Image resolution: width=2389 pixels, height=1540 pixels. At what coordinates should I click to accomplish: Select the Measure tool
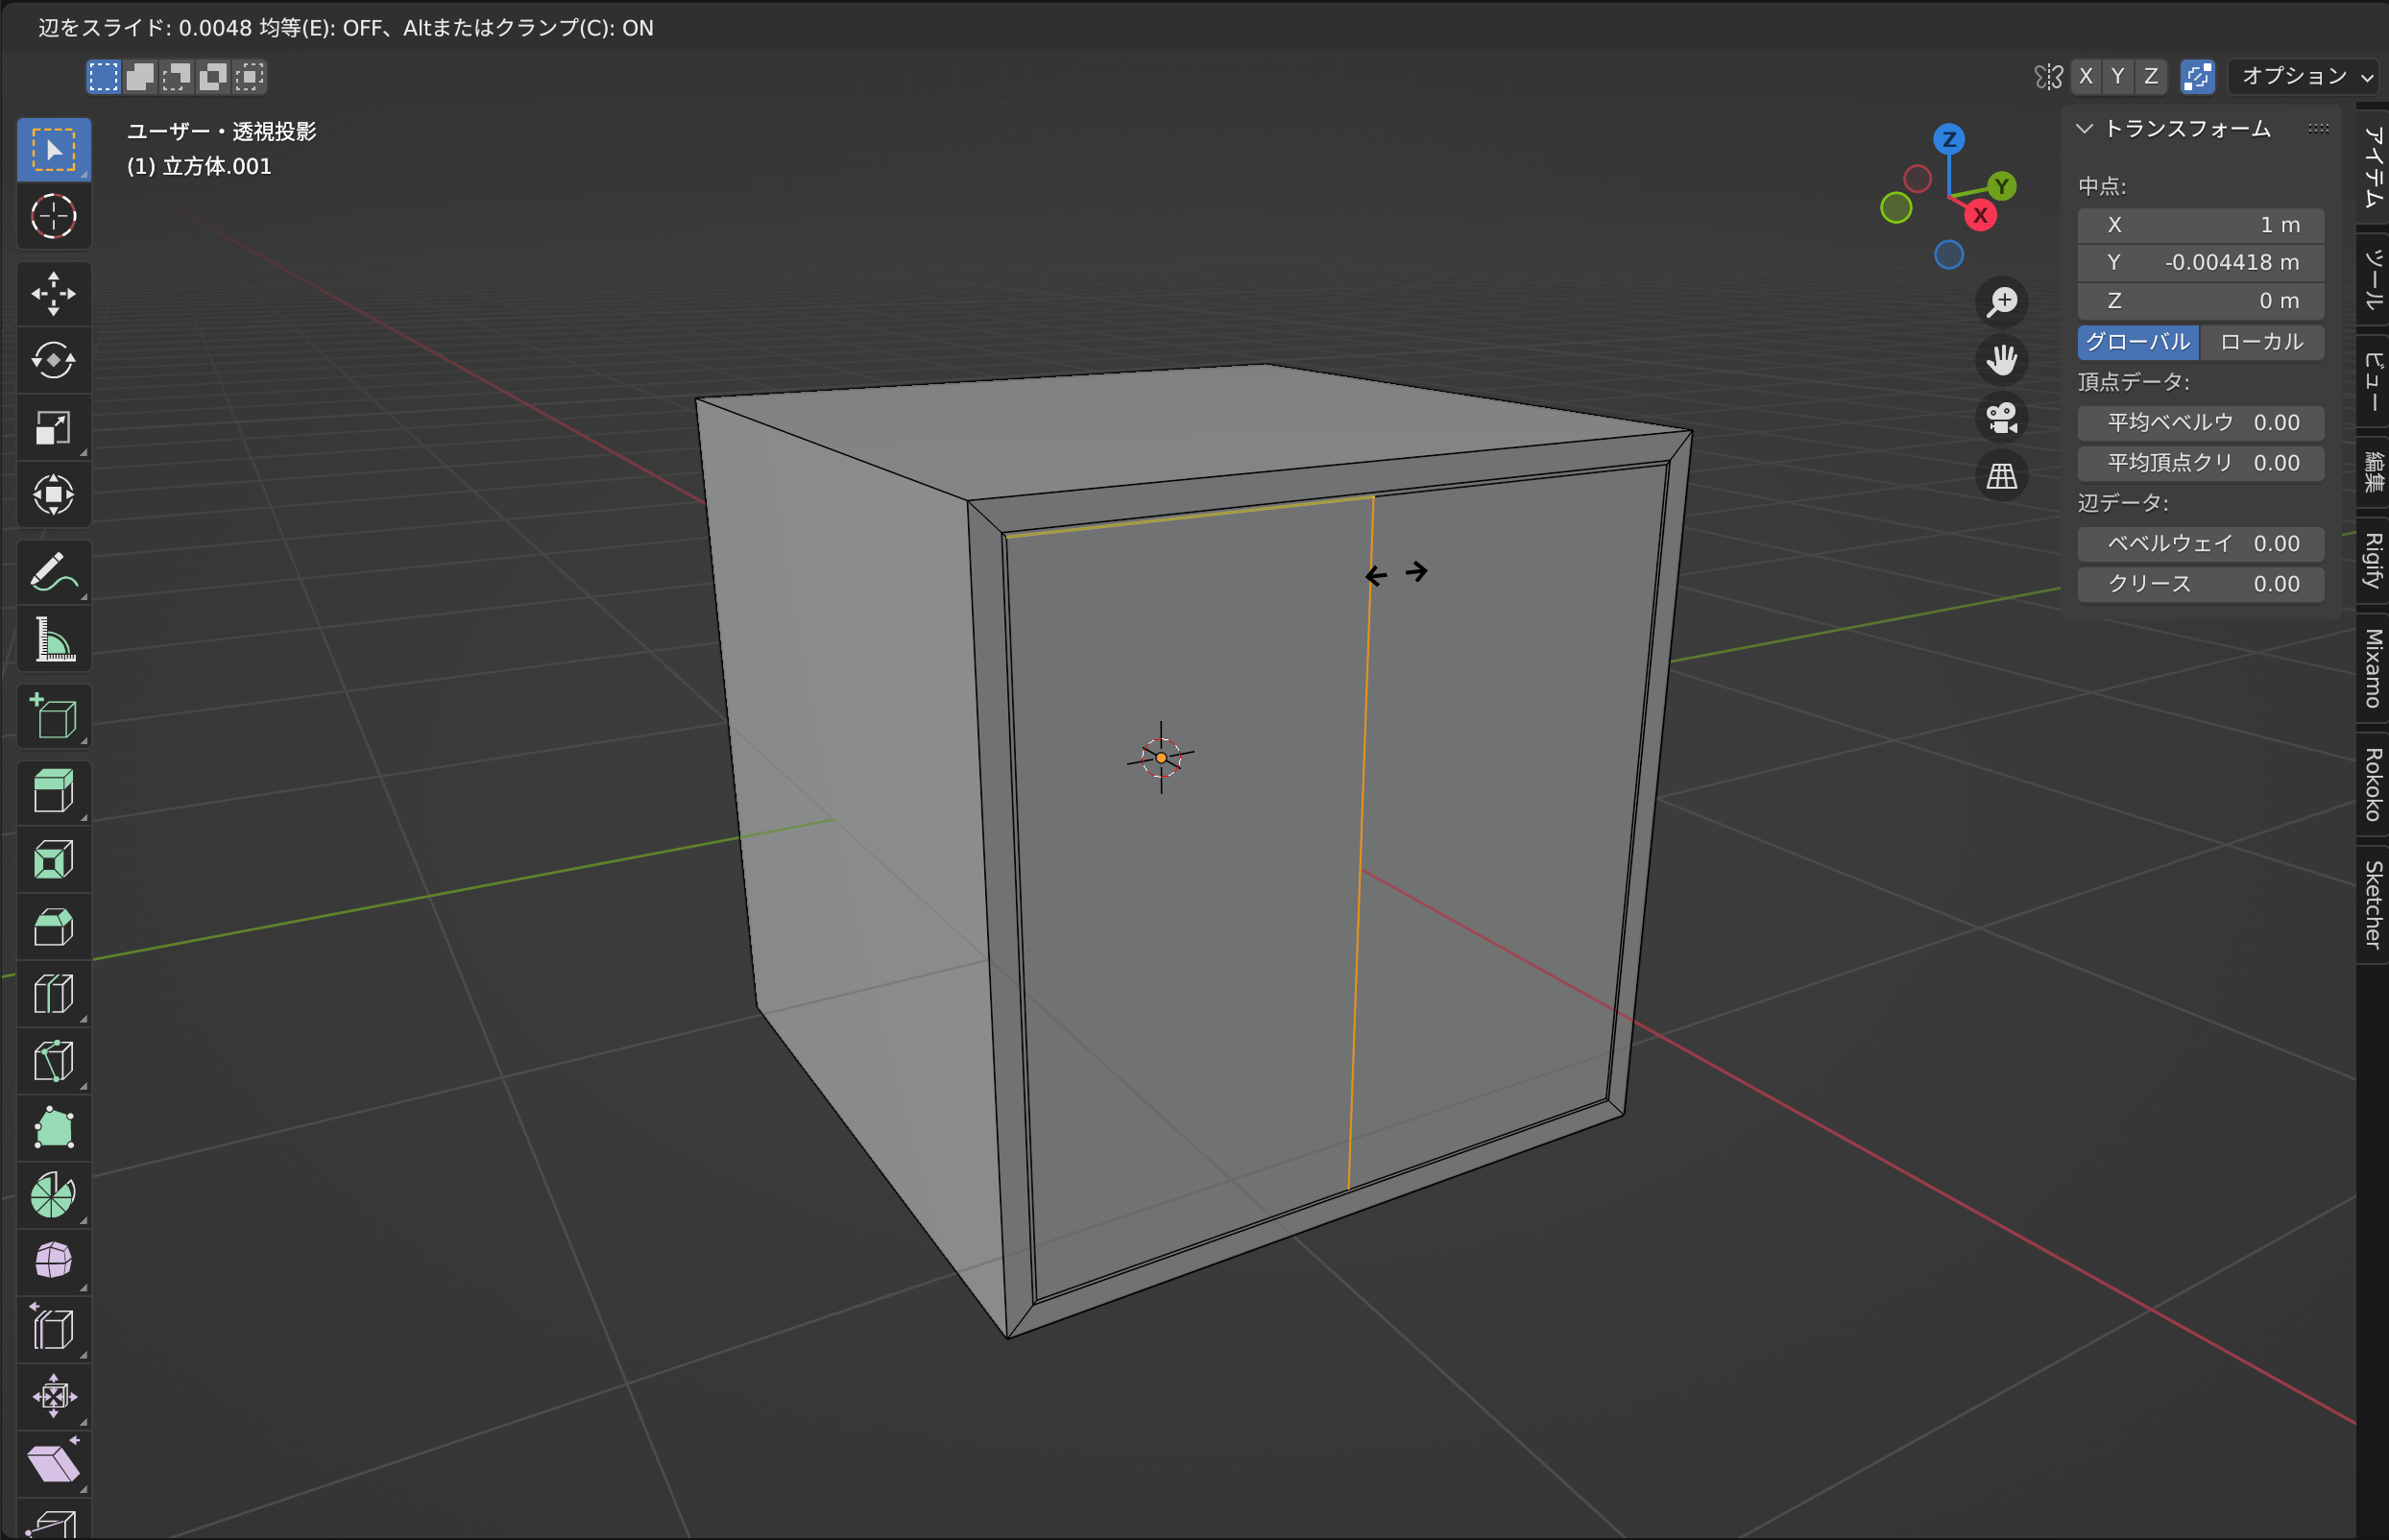54,639
